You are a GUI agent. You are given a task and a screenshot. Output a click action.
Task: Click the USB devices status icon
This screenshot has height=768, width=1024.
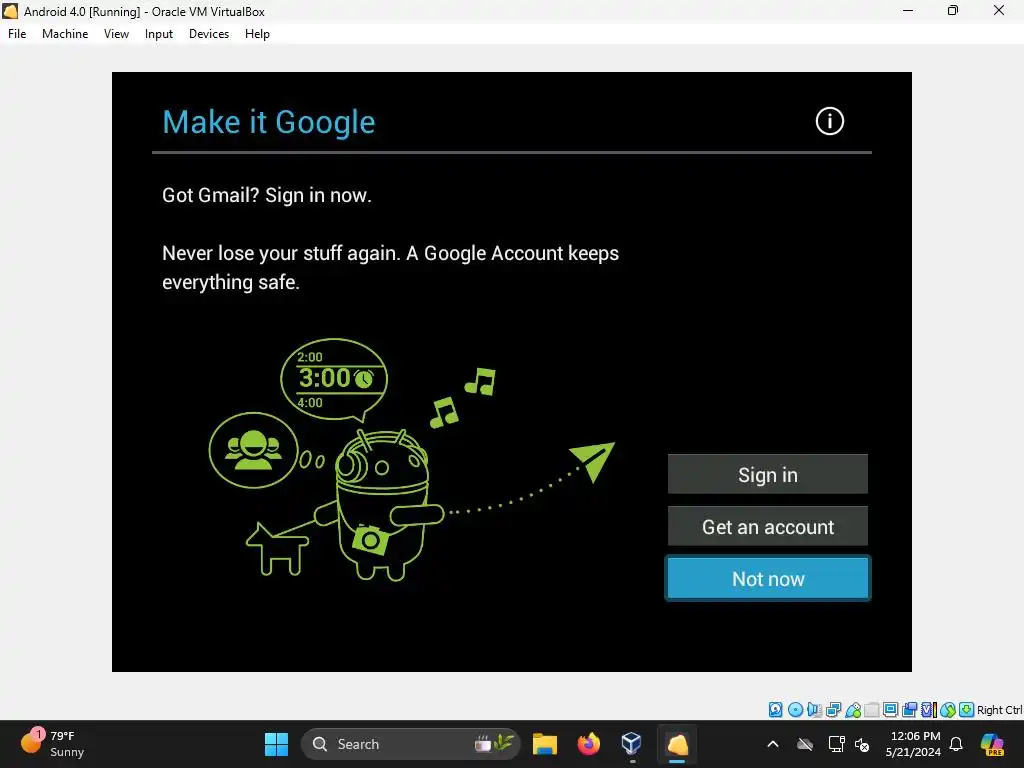[853, 710]
